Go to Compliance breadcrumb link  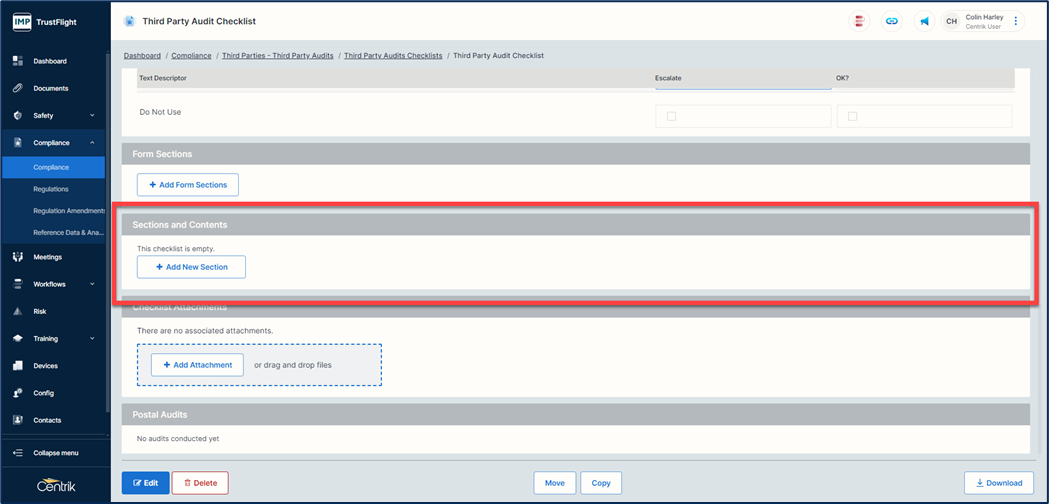[191, 56]
